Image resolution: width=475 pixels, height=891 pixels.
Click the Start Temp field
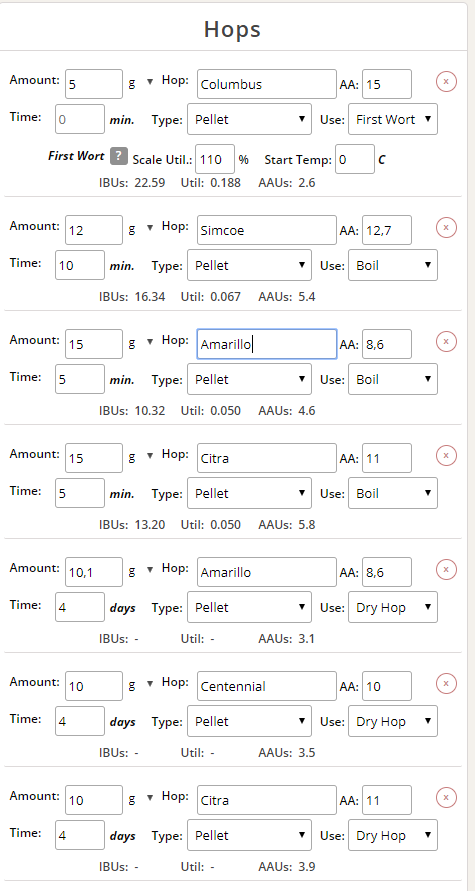(355, 159)
